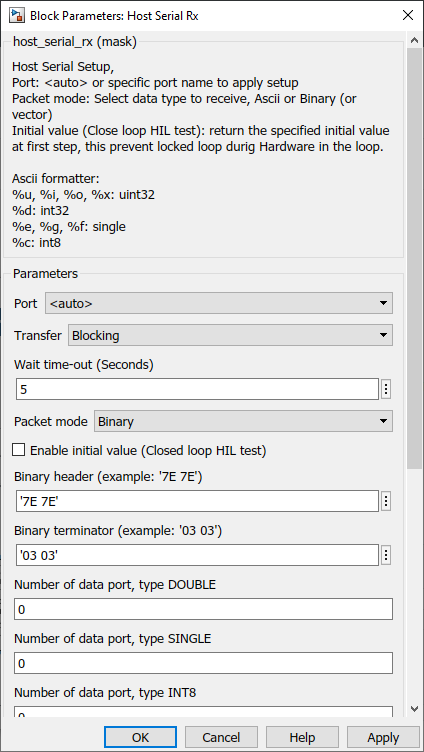Screen dimensions: 424x752
Task: Open the Port dropdown showing <auto>
Action: coord(219,304)
